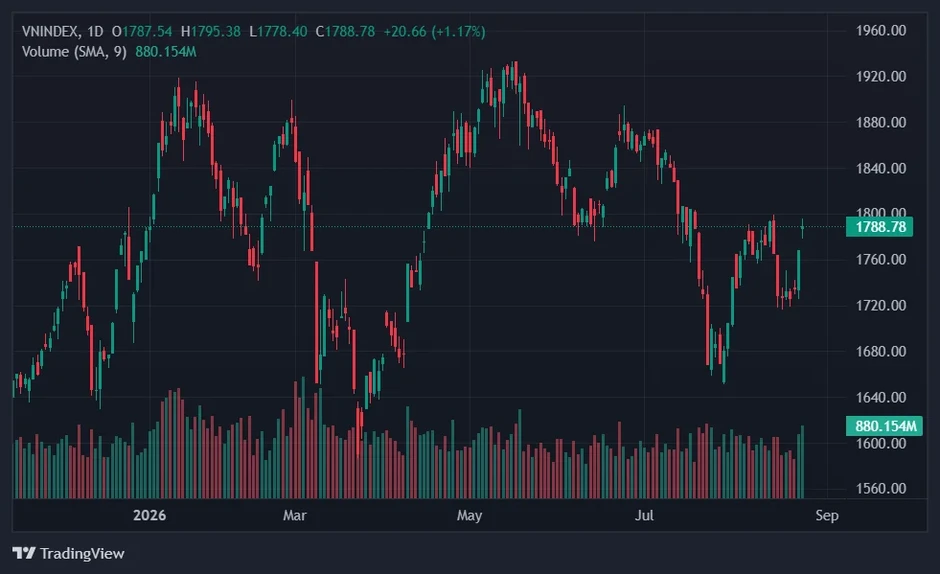Click the 1760.00 price axis label
This screenshot has height=574, width=940.
point(881,260)
